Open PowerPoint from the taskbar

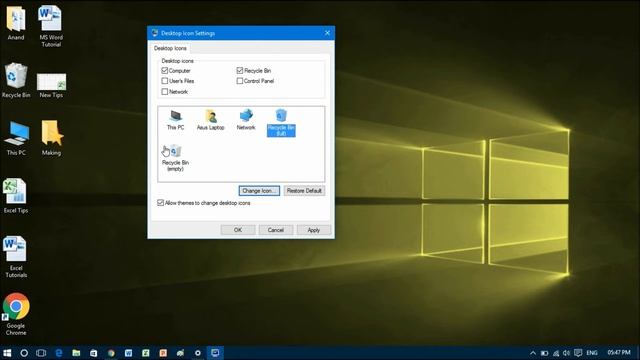(163, 353)
